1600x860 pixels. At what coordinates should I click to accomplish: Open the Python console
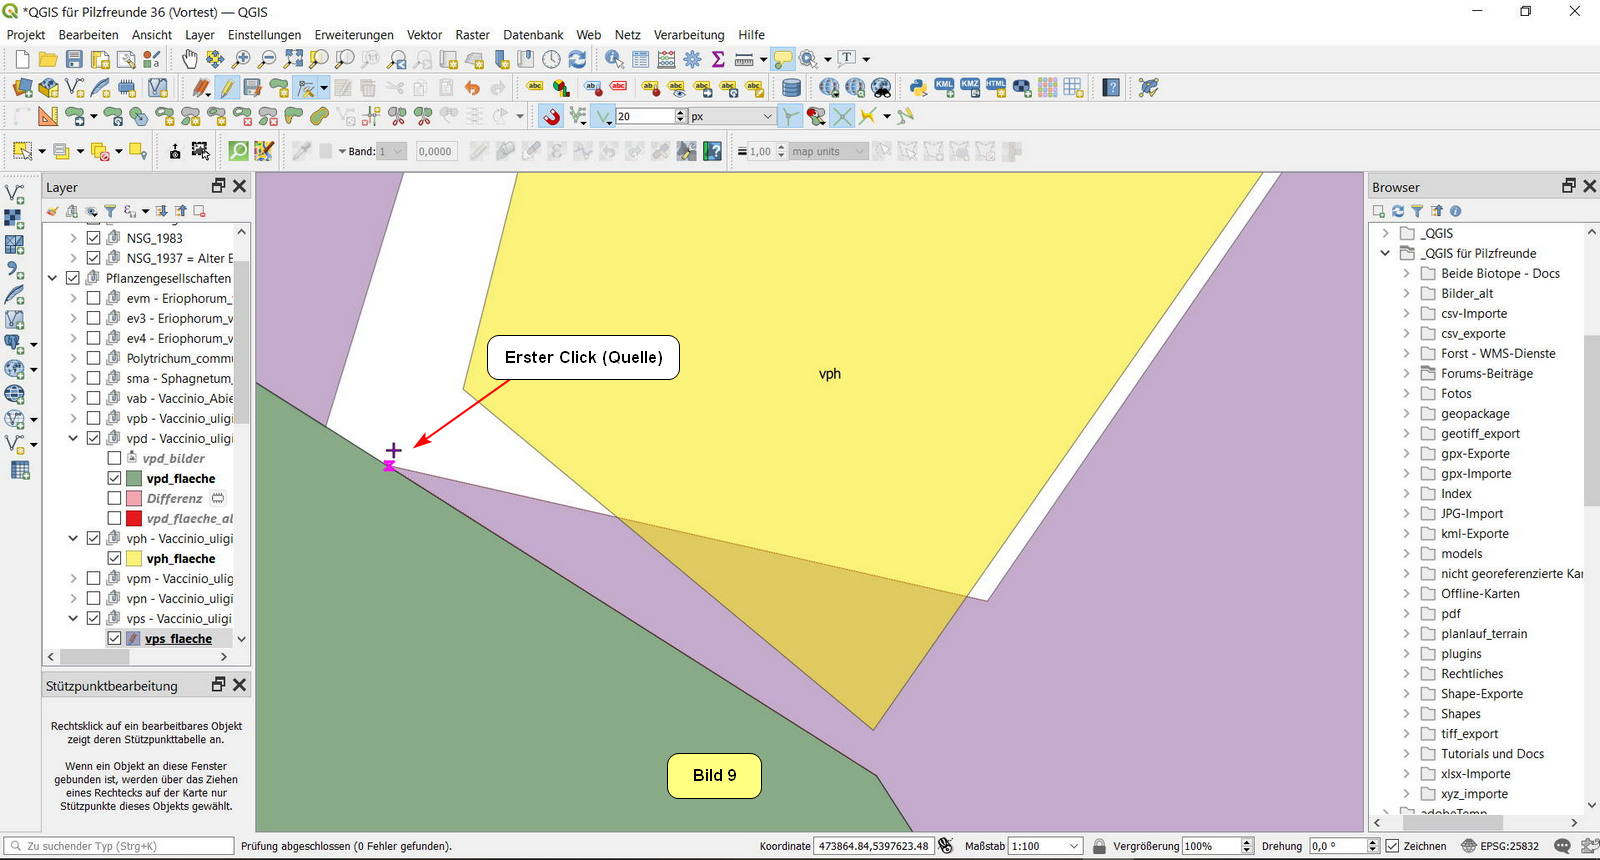point(918,88)
